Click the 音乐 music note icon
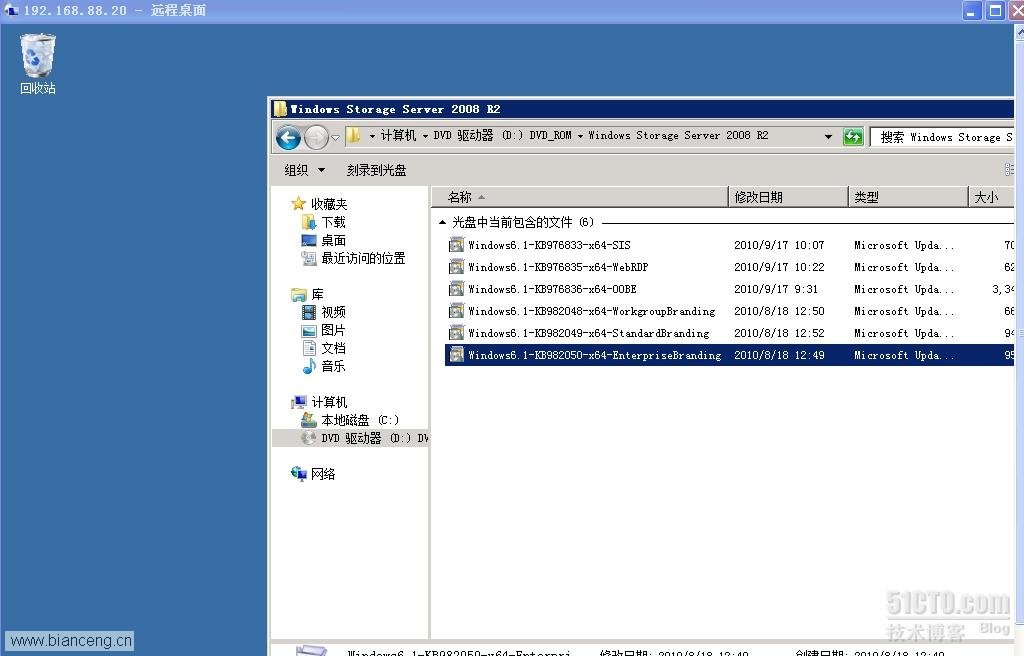 (x=309, y=367)
